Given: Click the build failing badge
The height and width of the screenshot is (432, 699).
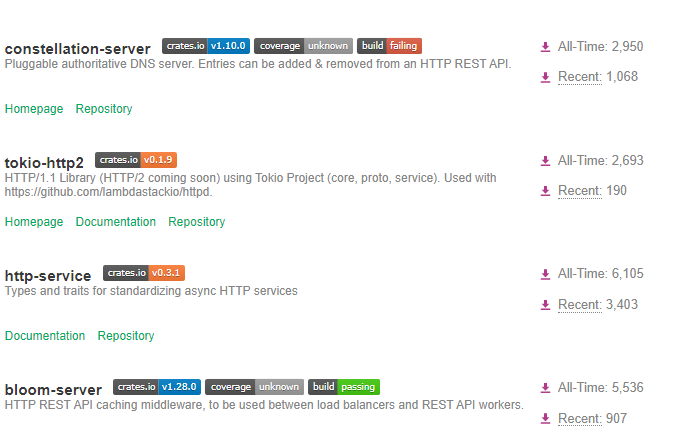Looking at the screenshot, I should point(390,46).
